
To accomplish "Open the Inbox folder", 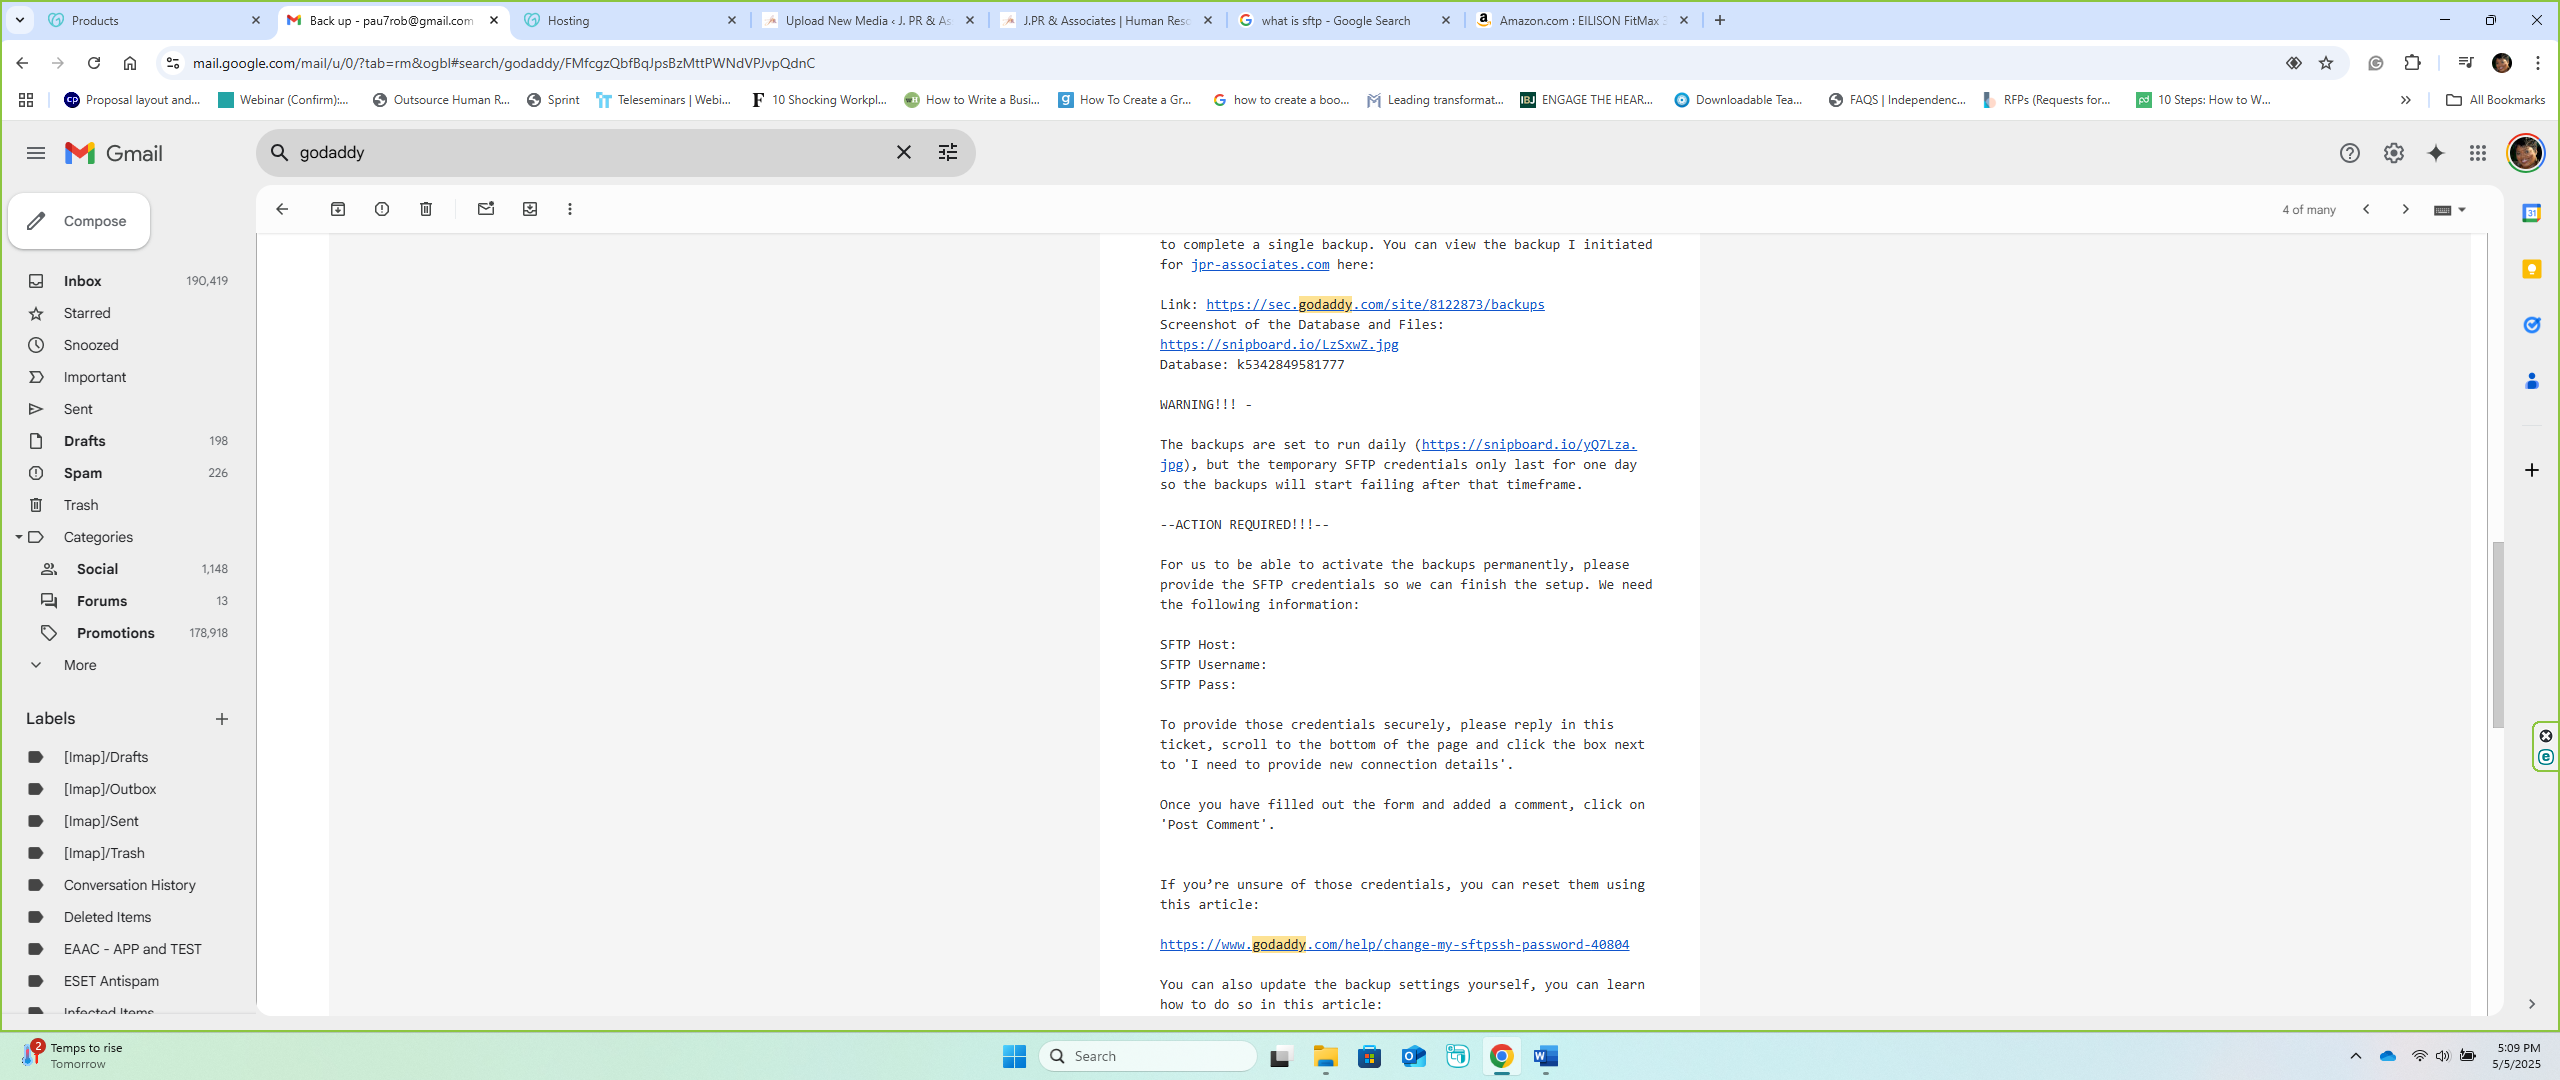I will [x=128, y=281].
